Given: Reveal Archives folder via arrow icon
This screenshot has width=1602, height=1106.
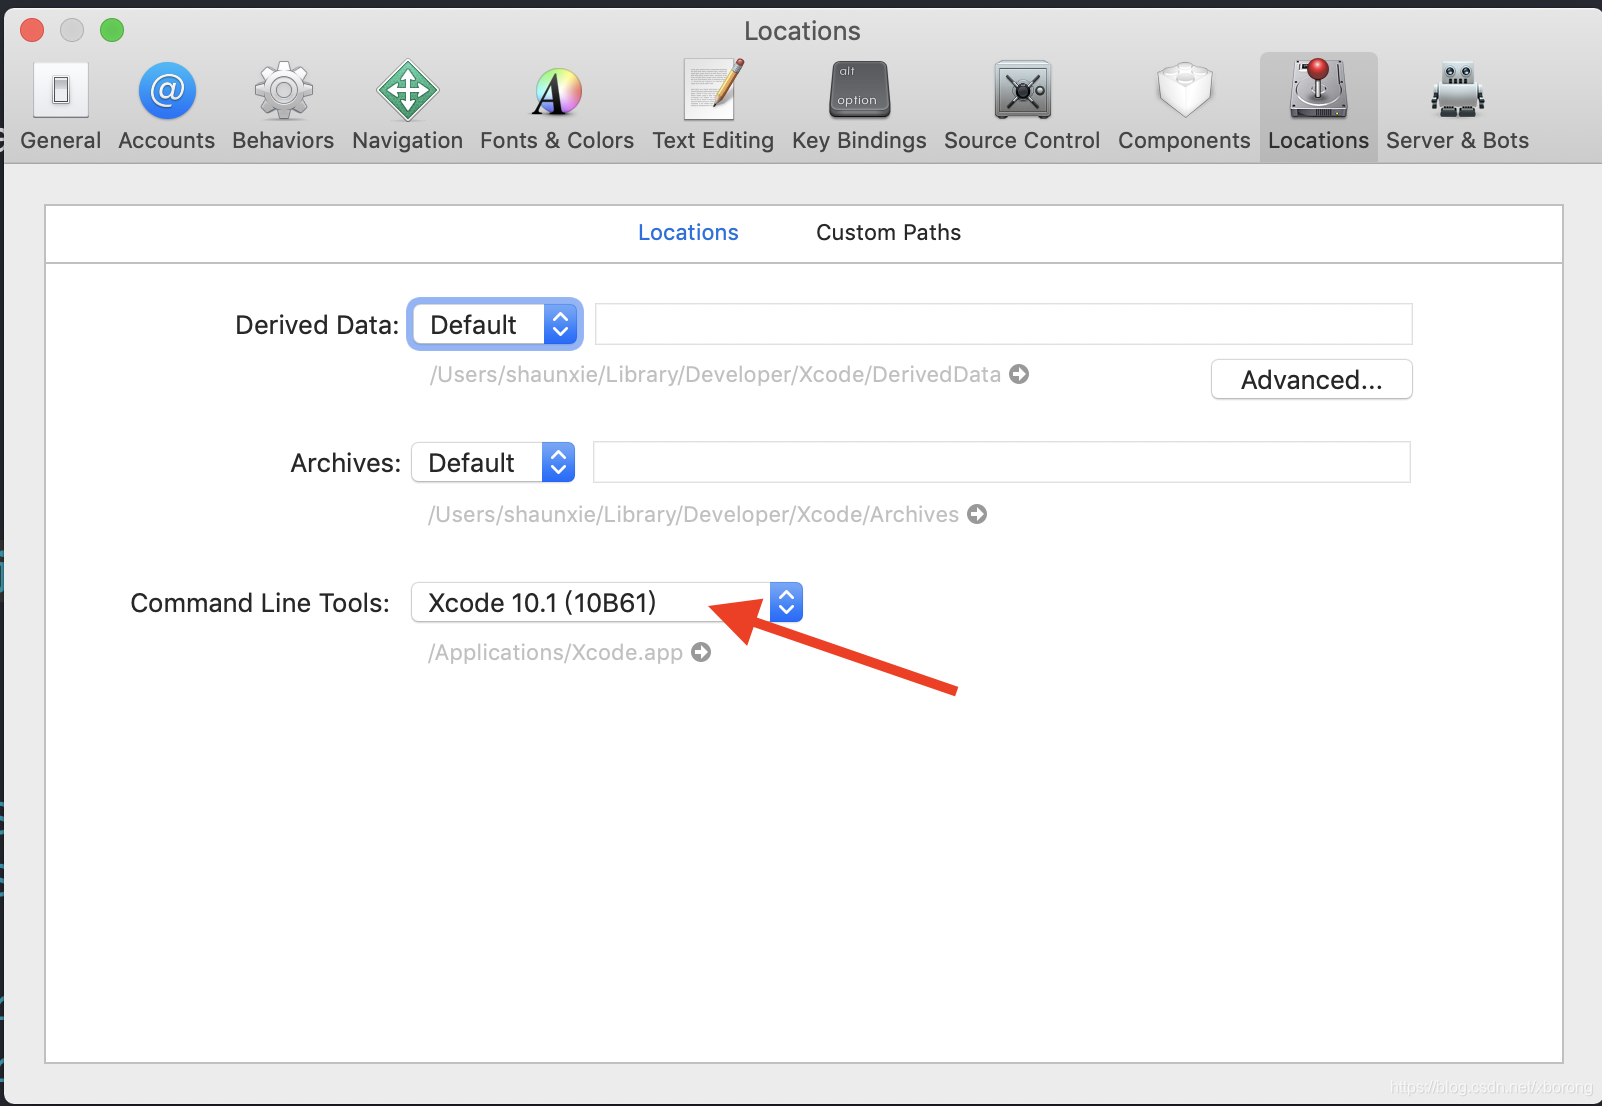Looking at the screenshot, I should pyautogui.click(x=977, y=514).
